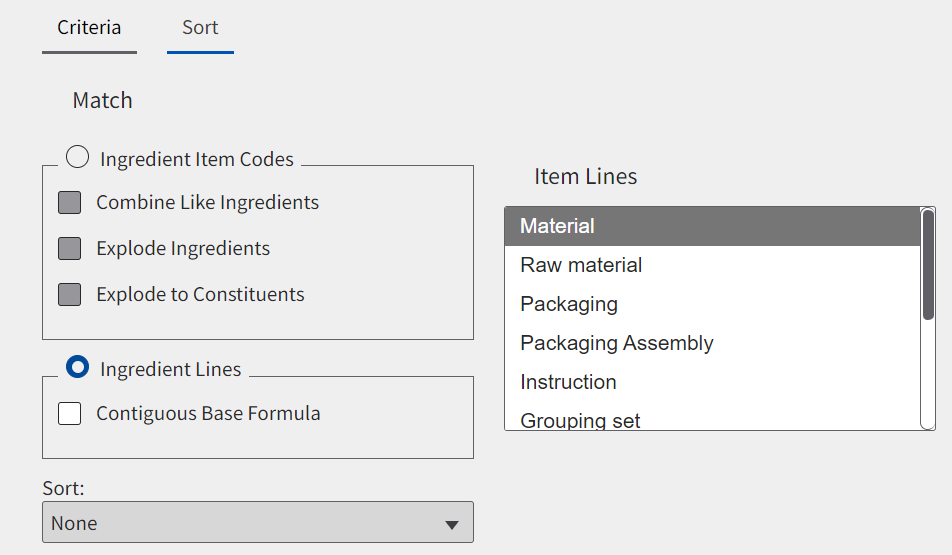Viewport: 952px width, 555px height.
Task: Click the Combine Like Ingredients label
Action: tap(207, 202)
